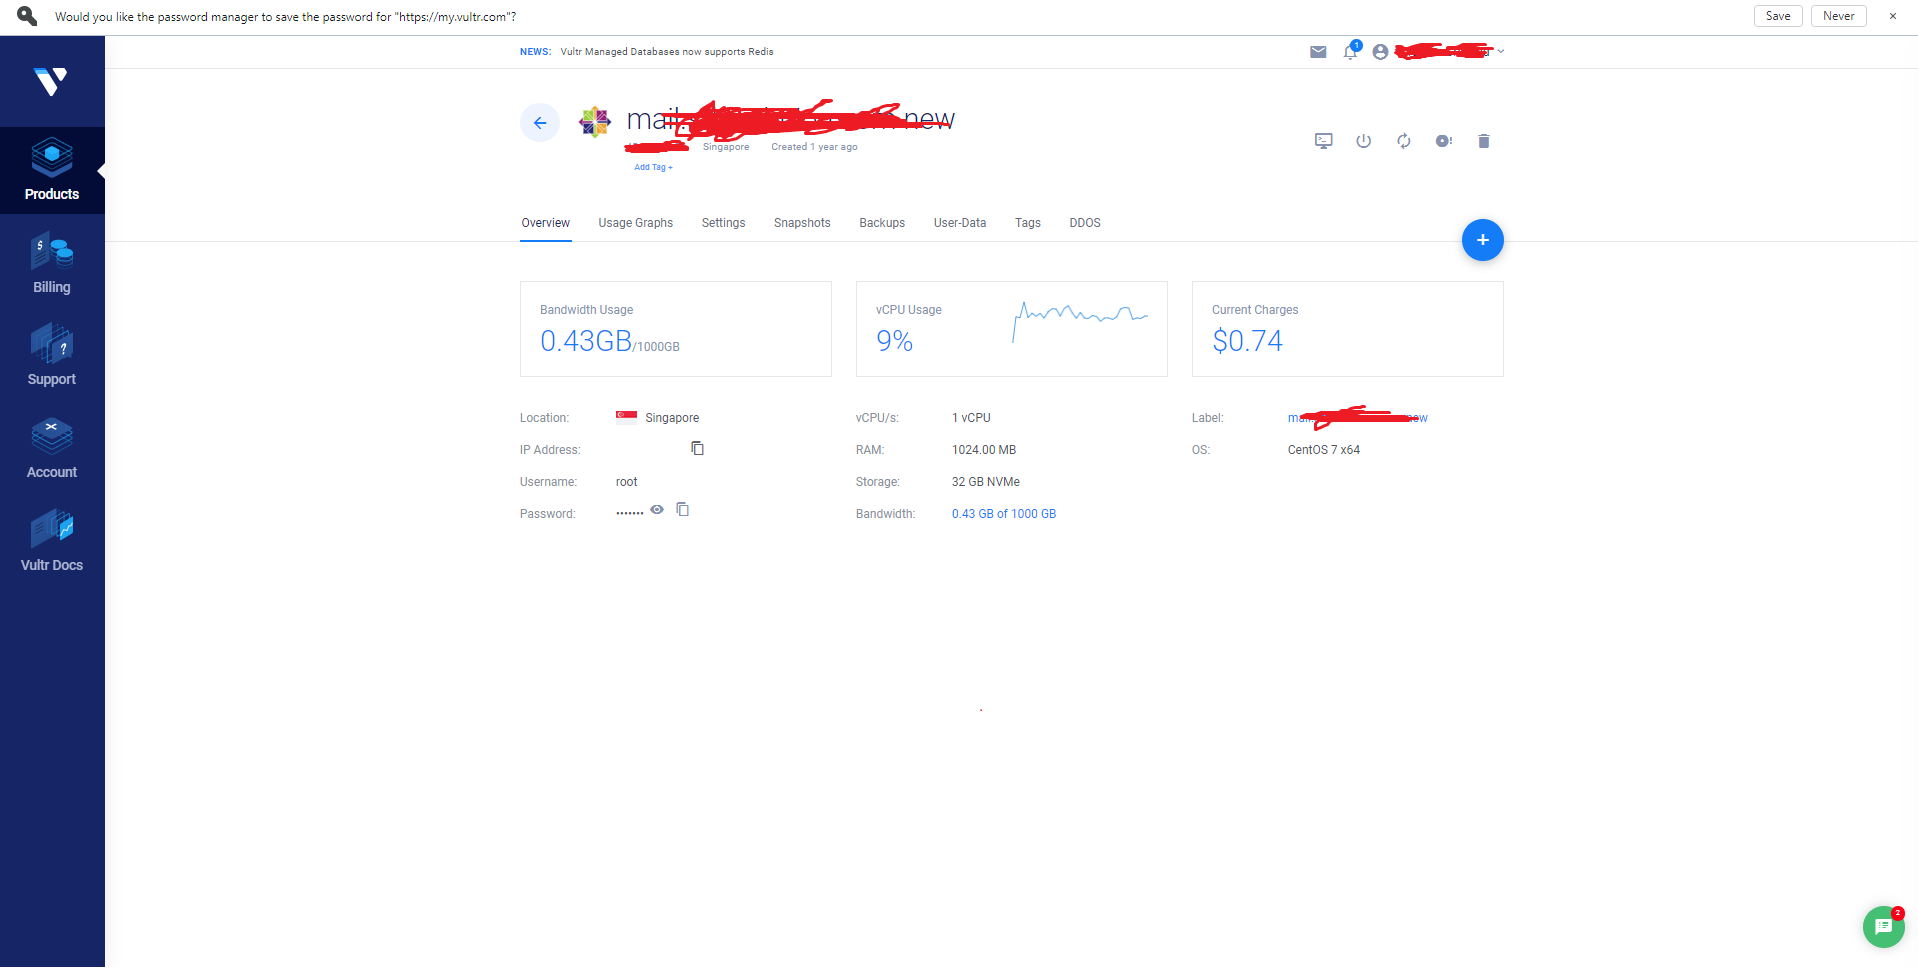Open the mail envelope icon
This screenshot has height=968, width=1918.
1318,52
